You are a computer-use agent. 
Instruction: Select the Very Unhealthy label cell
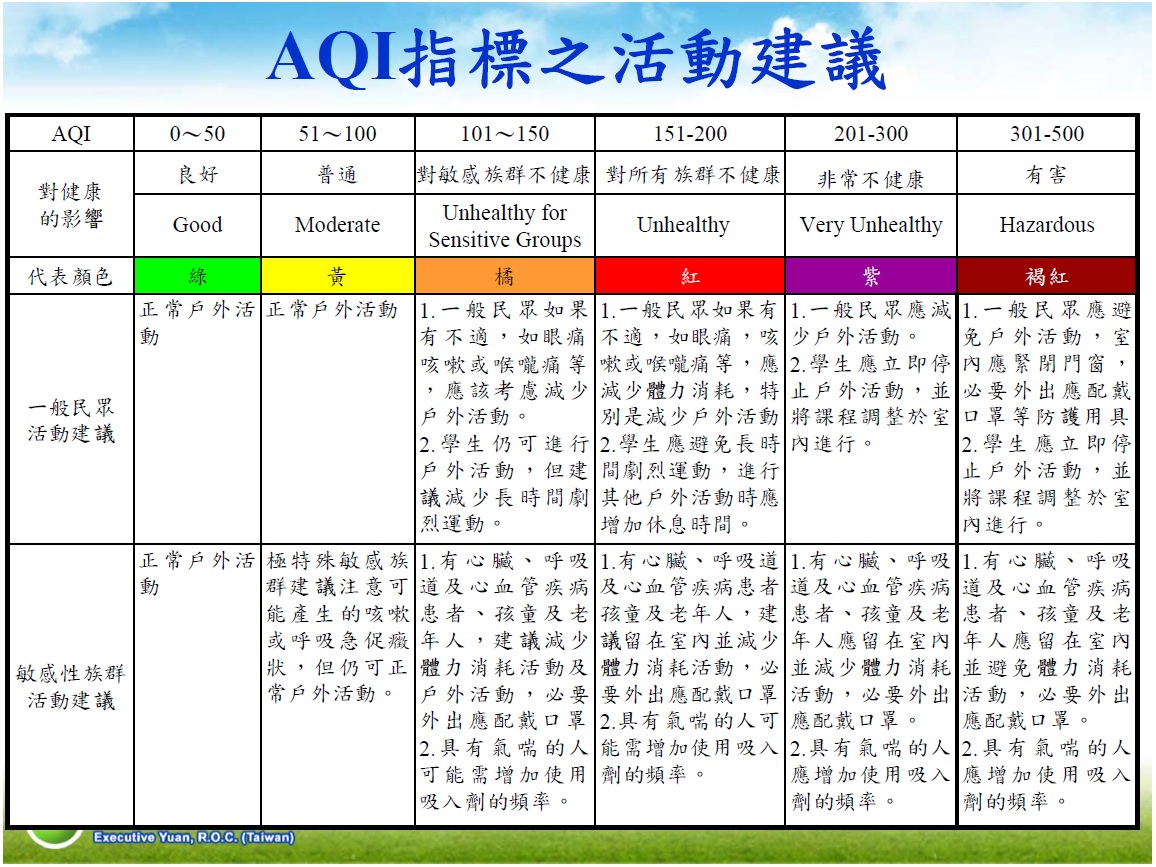pos(870,225)
